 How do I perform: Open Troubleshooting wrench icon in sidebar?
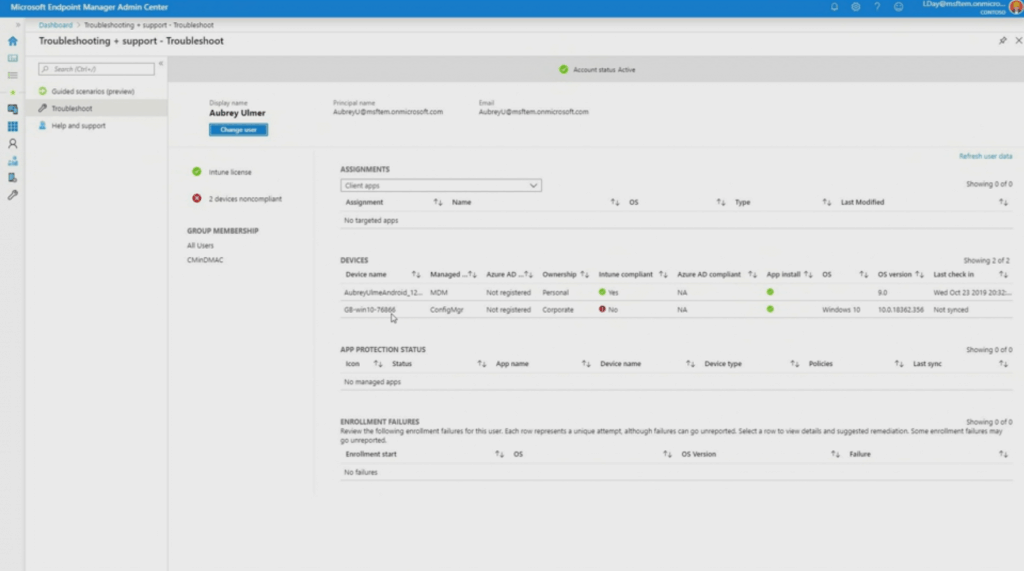(x=12, y=195)
